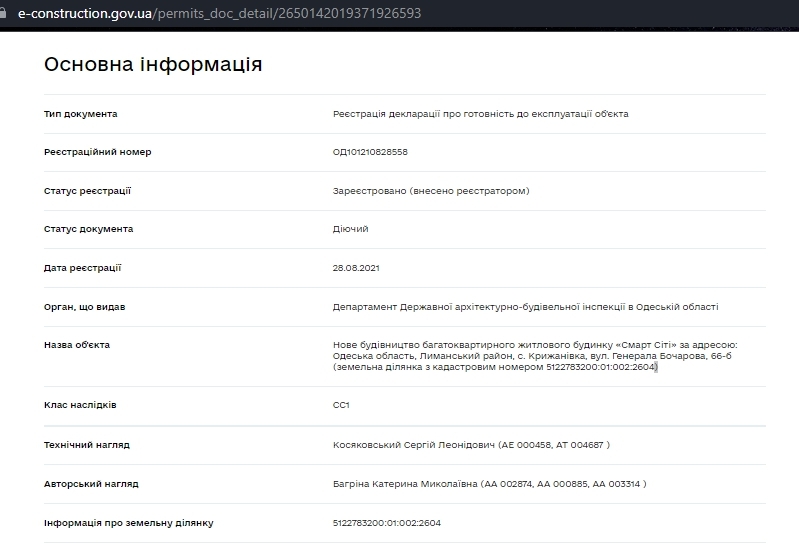Image resolution: width=799 pixels, height=560 pixels.
Task: Click the 'Діючий' status value
Action: [351, 229]
